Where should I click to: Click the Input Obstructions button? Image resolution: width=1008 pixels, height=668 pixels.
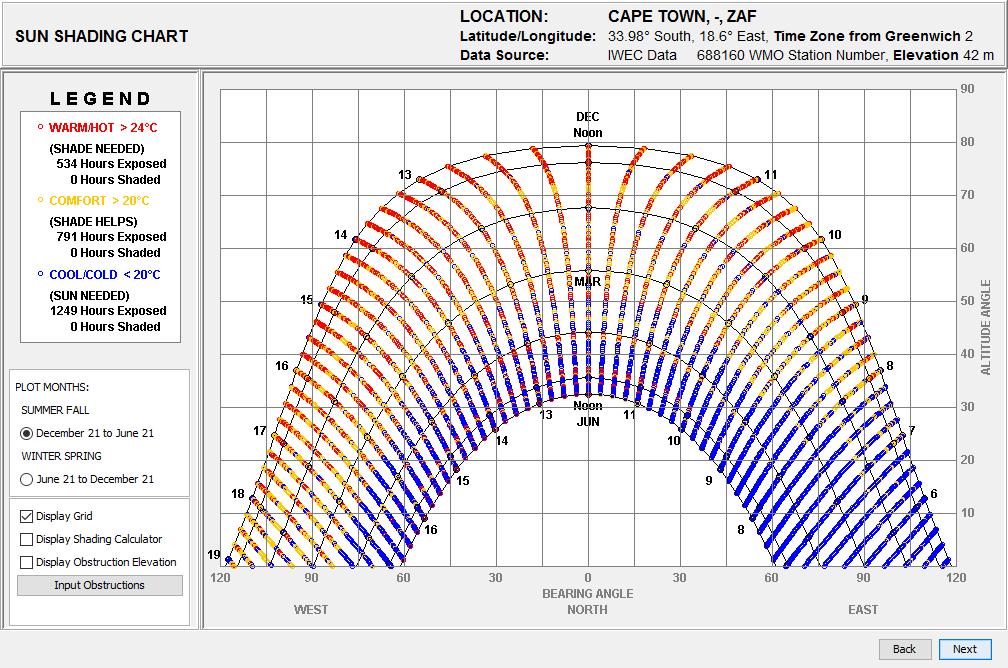pos(100,585)
